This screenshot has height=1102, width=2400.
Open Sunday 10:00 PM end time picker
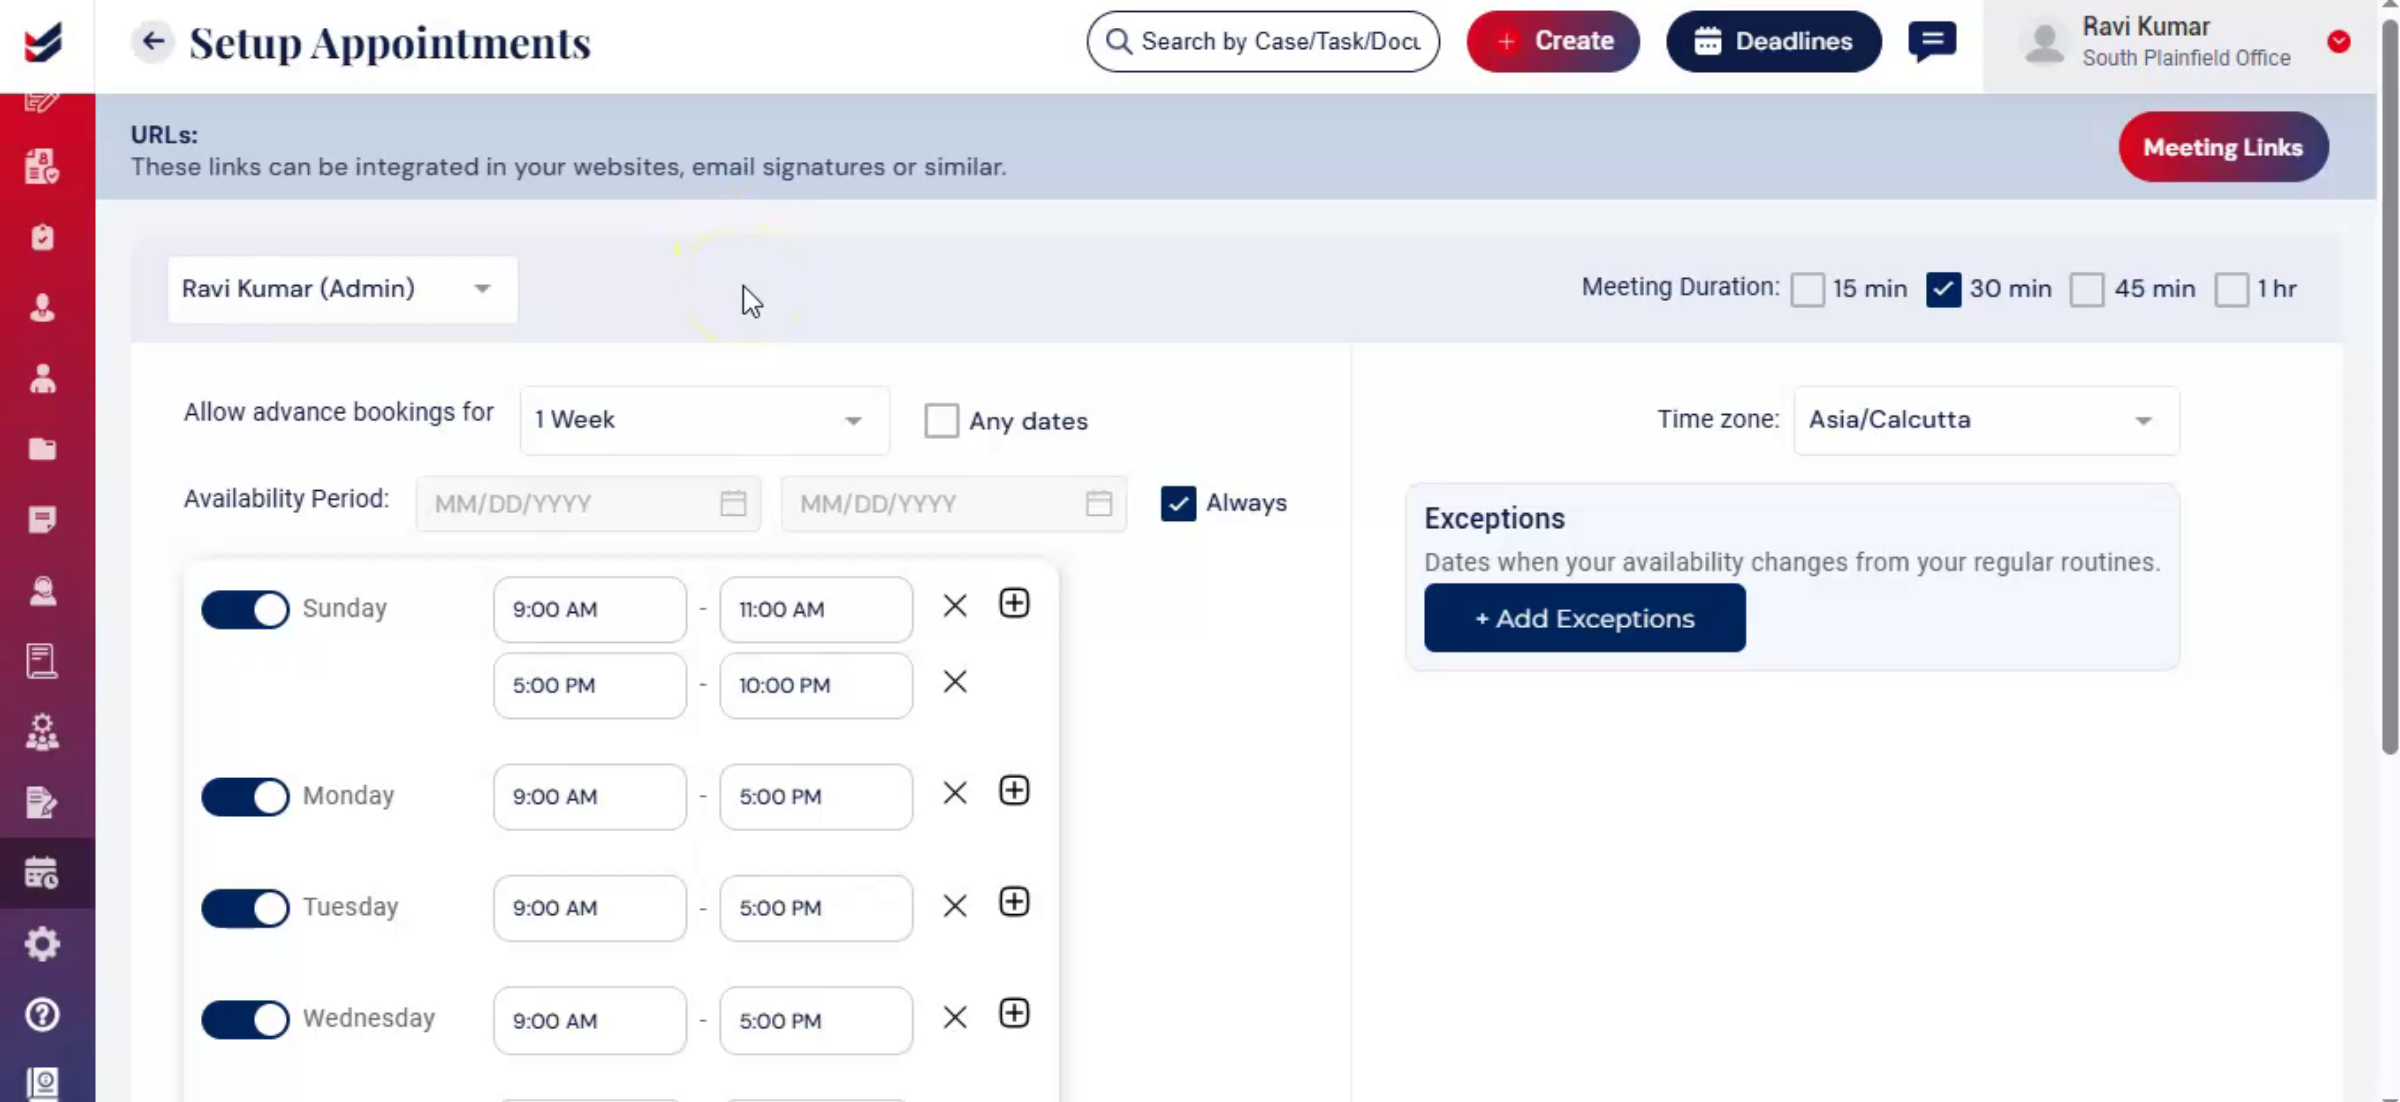point(816,686)
